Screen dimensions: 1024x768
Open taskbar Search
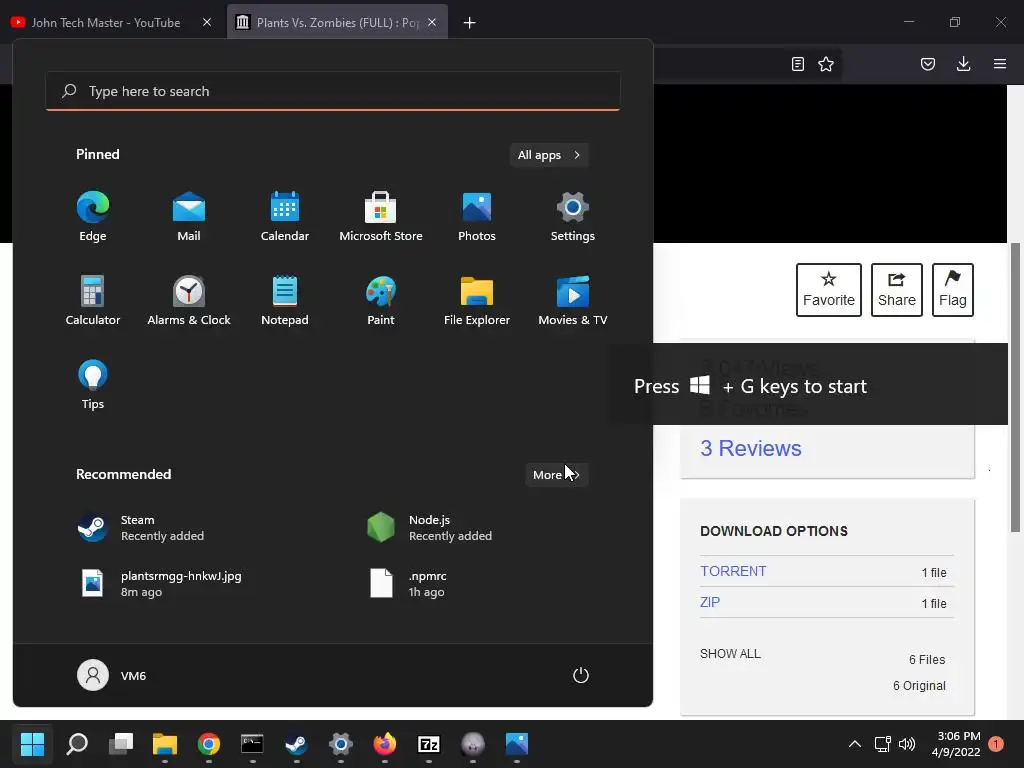pos(77,744)
